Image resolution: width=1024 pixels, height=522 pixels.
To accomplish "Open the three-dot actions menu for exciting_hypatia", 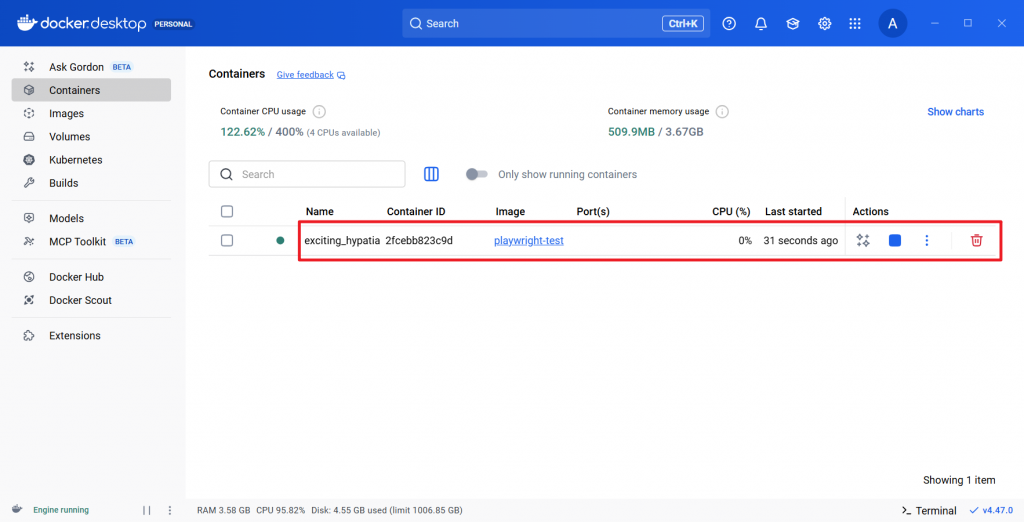I will click(x=926, y=240).
